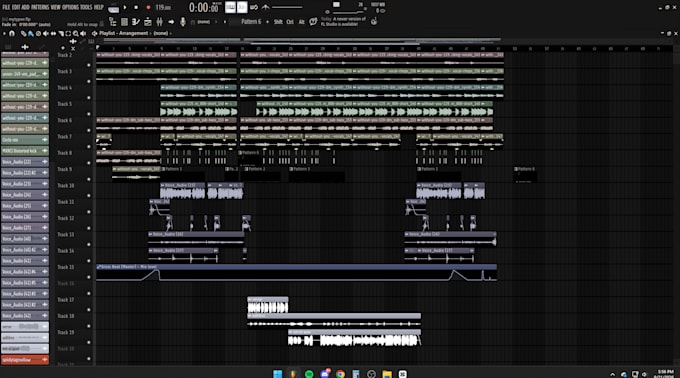Select Circle rim in the picker panel
The height and width of the screenshot is (378, 680).
coord(25,140)
